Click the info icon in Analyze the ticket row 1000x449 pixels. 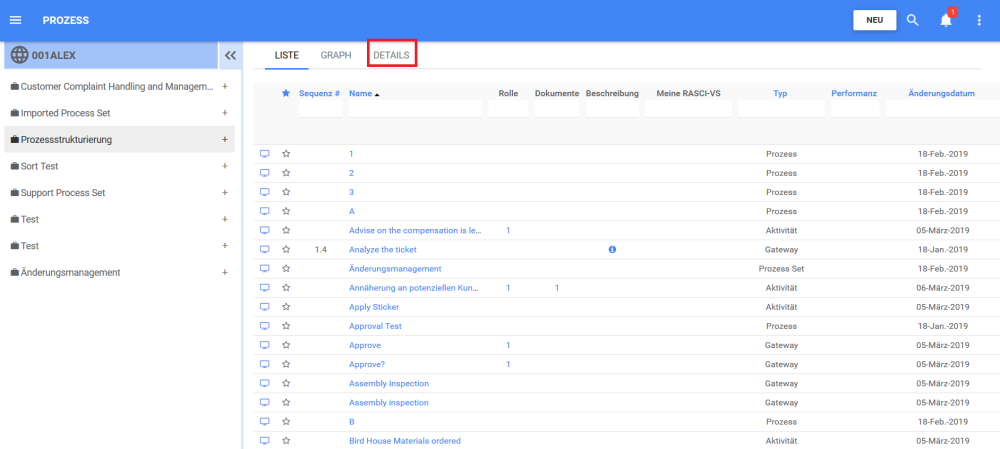tap(612, 249)
